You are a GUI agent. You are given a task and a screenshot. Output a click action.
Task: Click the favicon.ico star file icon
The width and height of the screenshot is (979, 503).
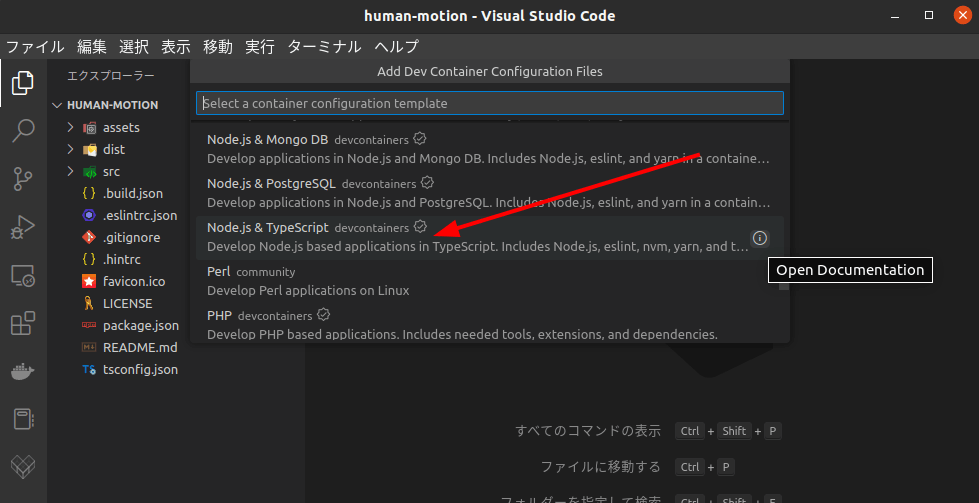point(89,281)
